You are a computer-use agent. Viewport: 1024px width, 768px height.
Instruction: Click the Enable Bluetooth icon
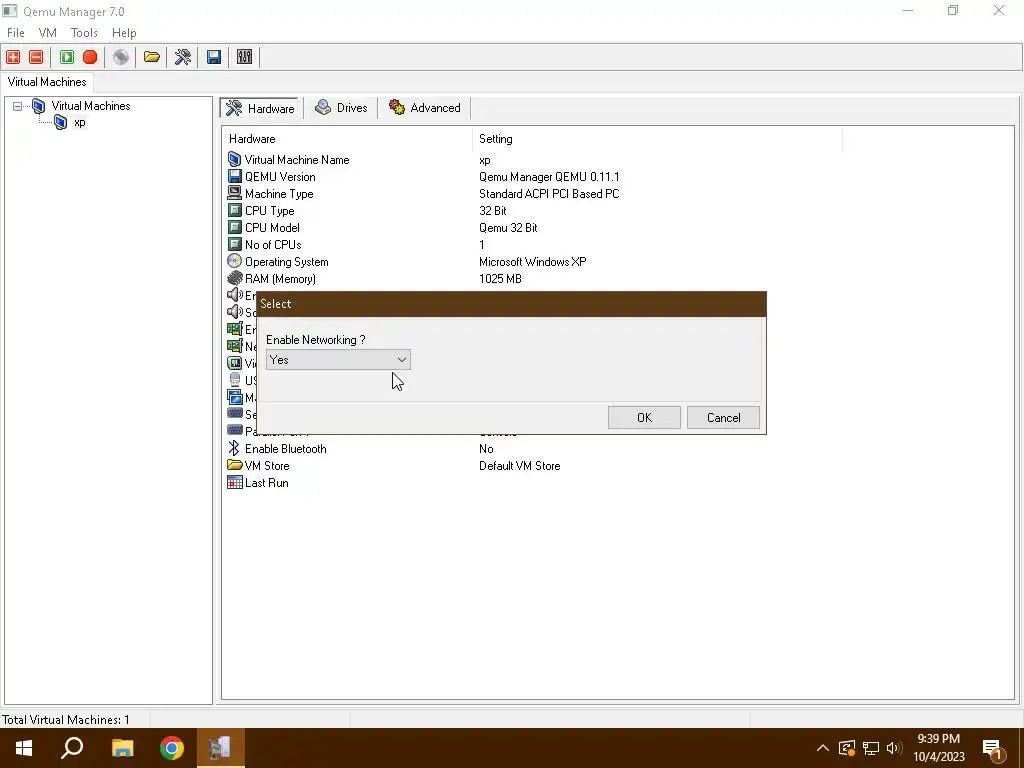234,448
